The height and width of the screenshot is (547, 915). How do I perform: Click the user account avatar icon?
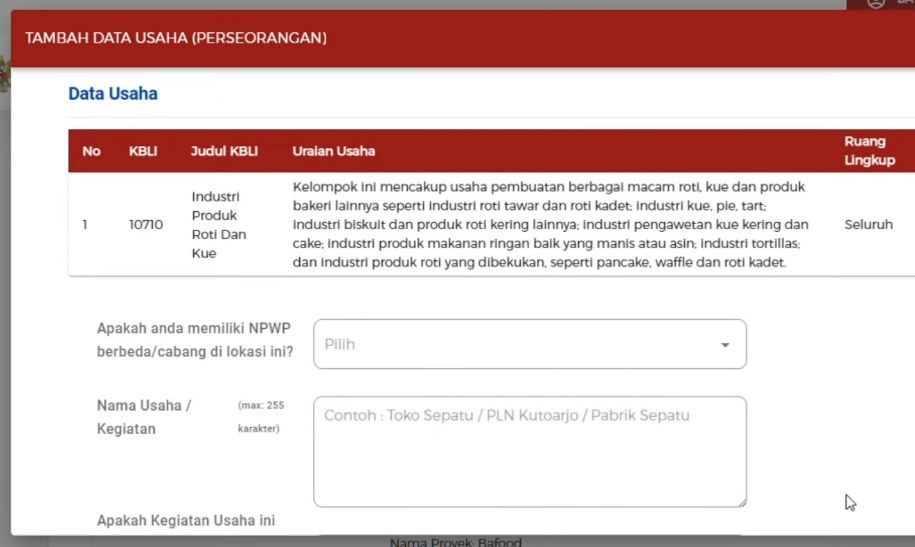pyautogui.click(x=876, y=3)
